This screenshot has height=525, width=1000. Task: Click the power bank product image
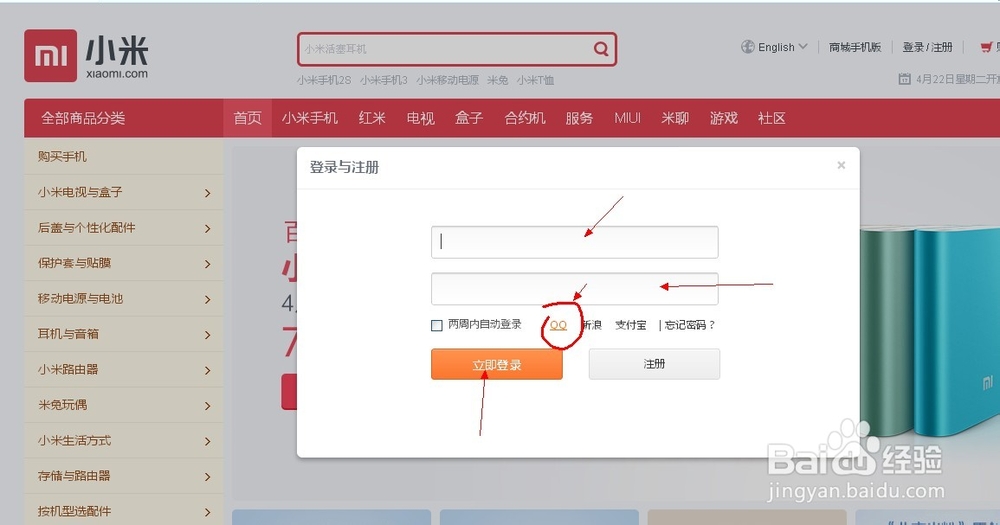tap(929, 332)
